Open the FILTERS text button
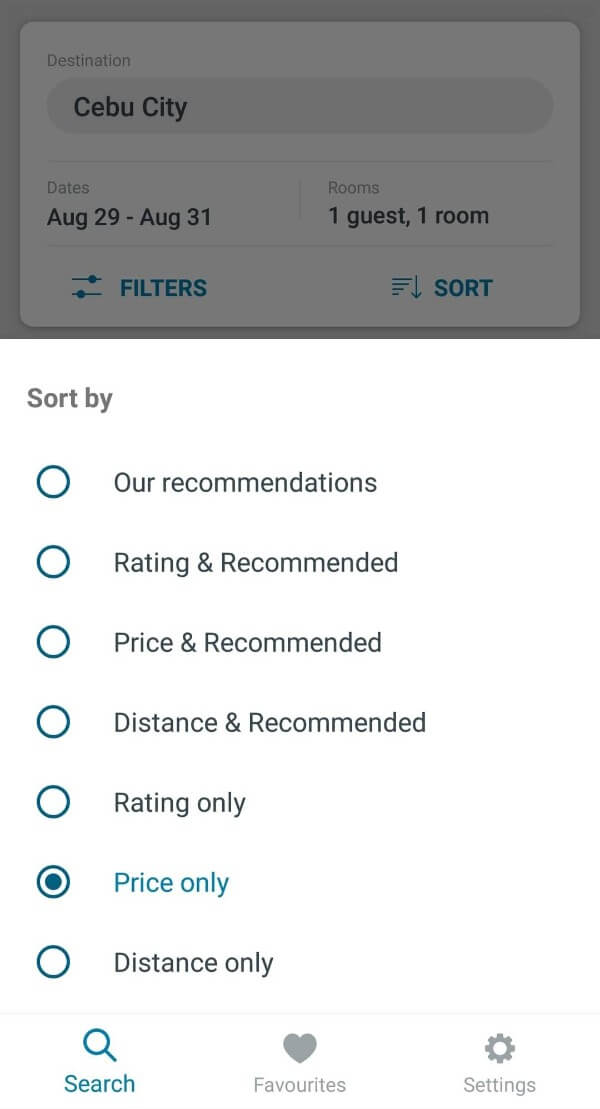This screenshot has width=600, height=1109. (x=163, y=288)
